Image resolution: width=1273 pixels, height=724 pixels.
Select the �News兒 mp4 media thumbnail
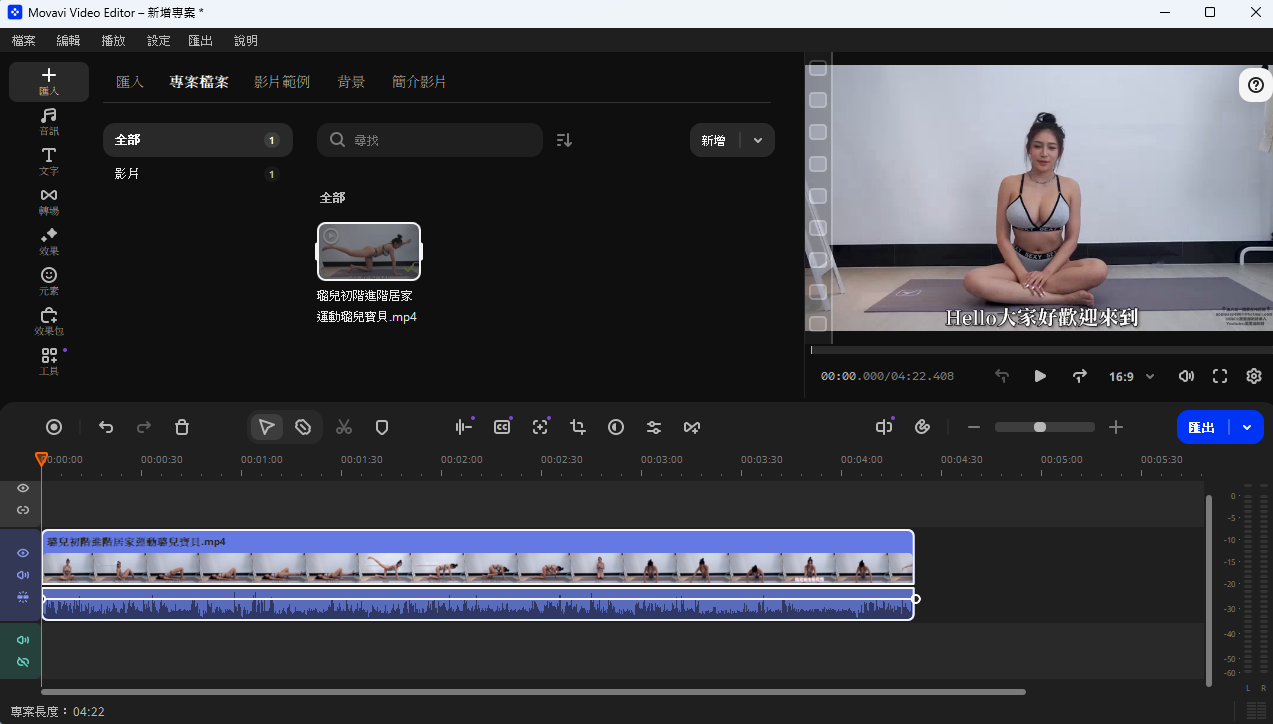(x=369, y=251)
